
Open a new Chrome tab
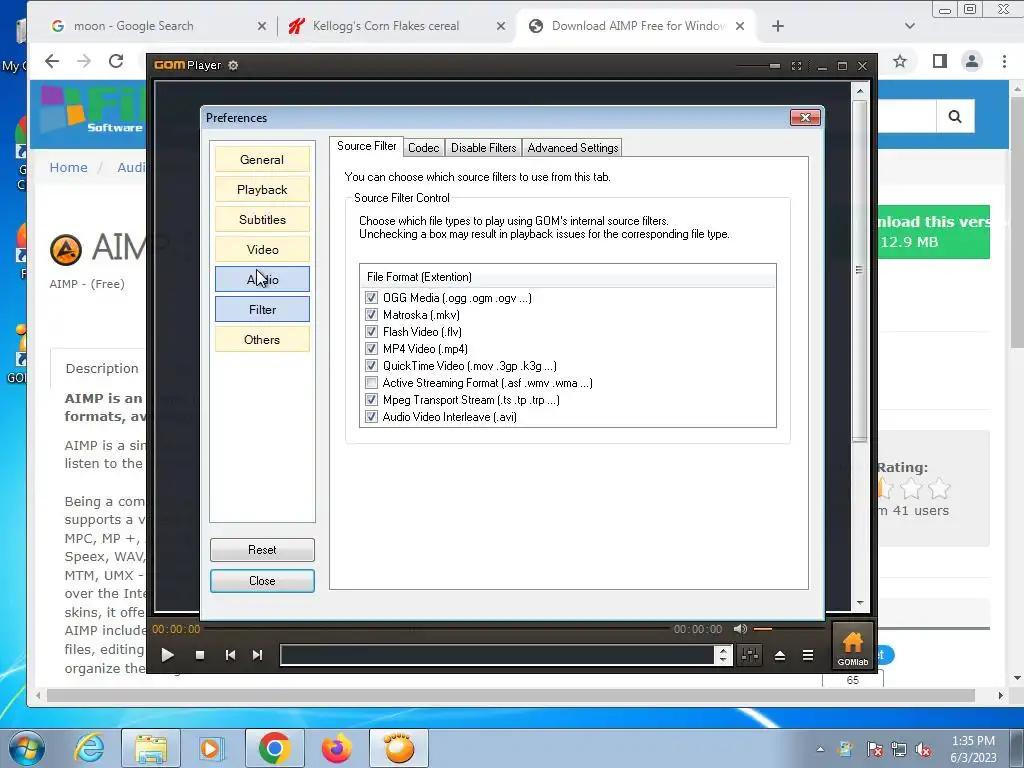point(777,26)
